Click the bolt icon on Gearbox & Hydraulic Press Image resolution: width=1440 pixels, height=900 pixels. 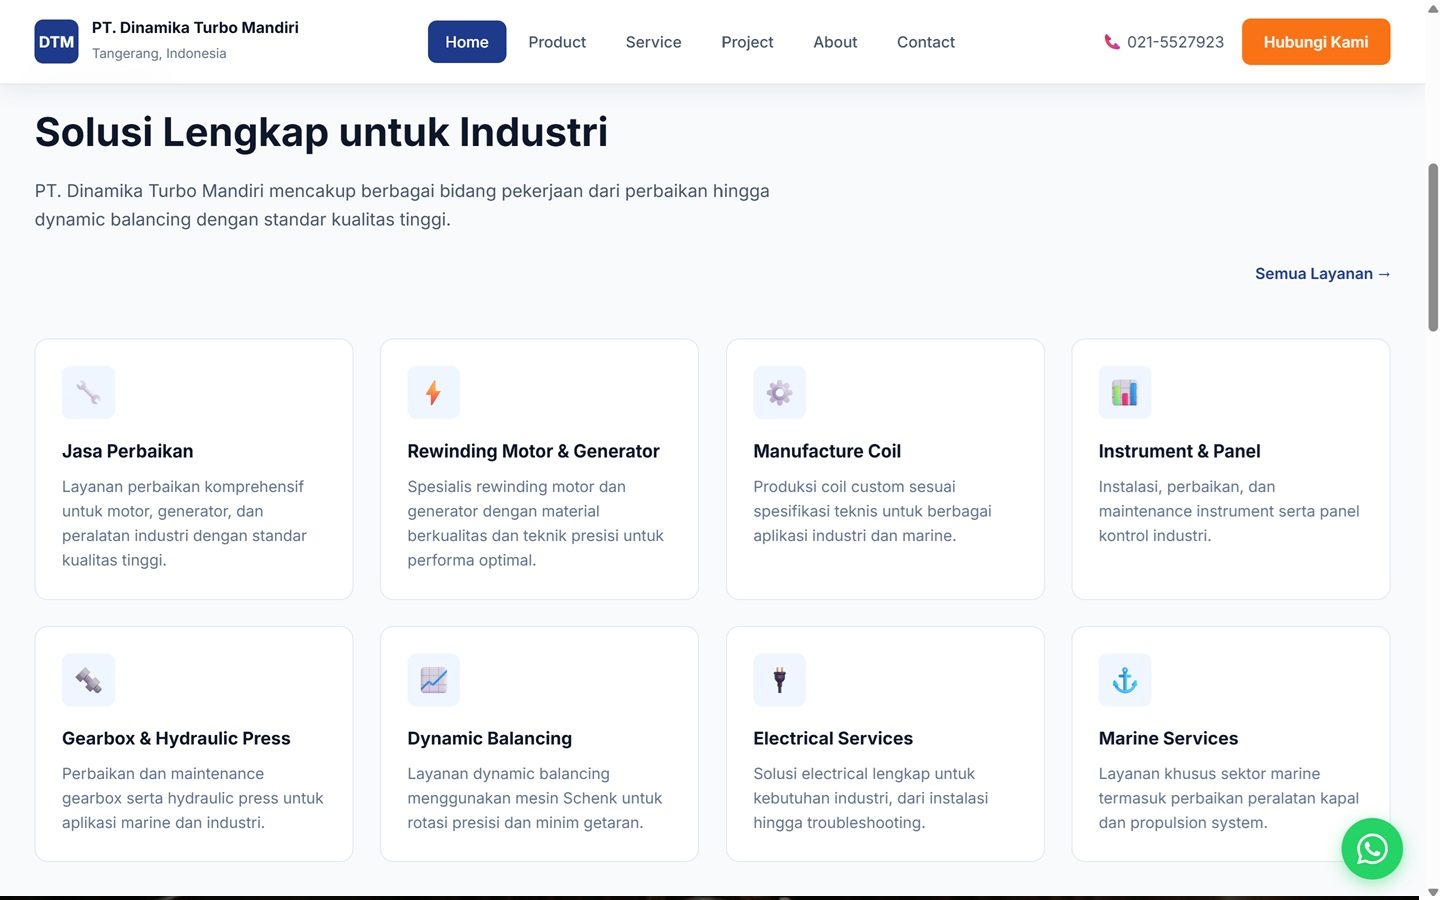tap(88, 680)
